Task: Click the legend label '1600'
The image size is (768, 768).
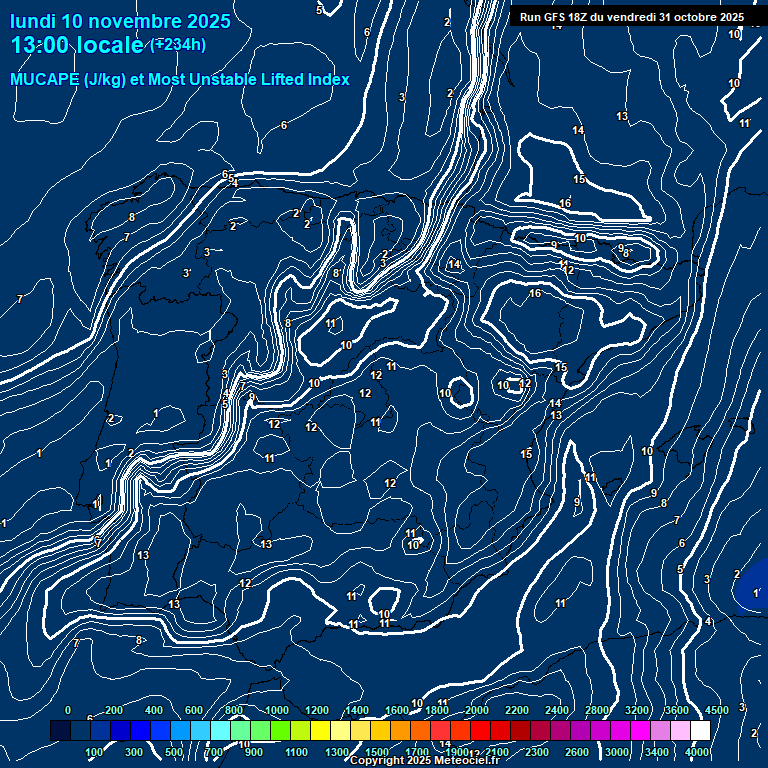Action: tap(397, 710)
